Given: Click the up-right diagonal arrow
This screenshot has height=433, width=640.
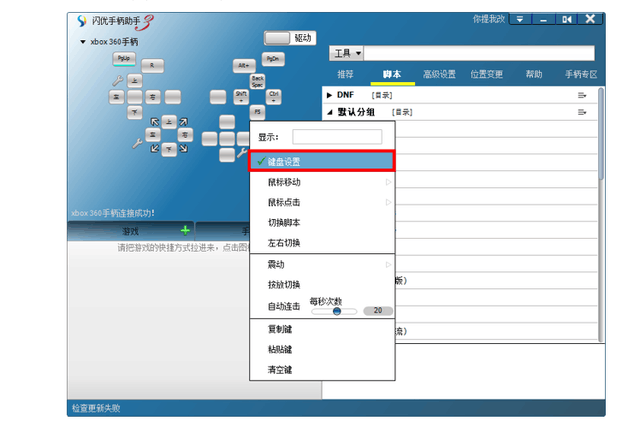Looking at the screenshot, I should [183, 122].
